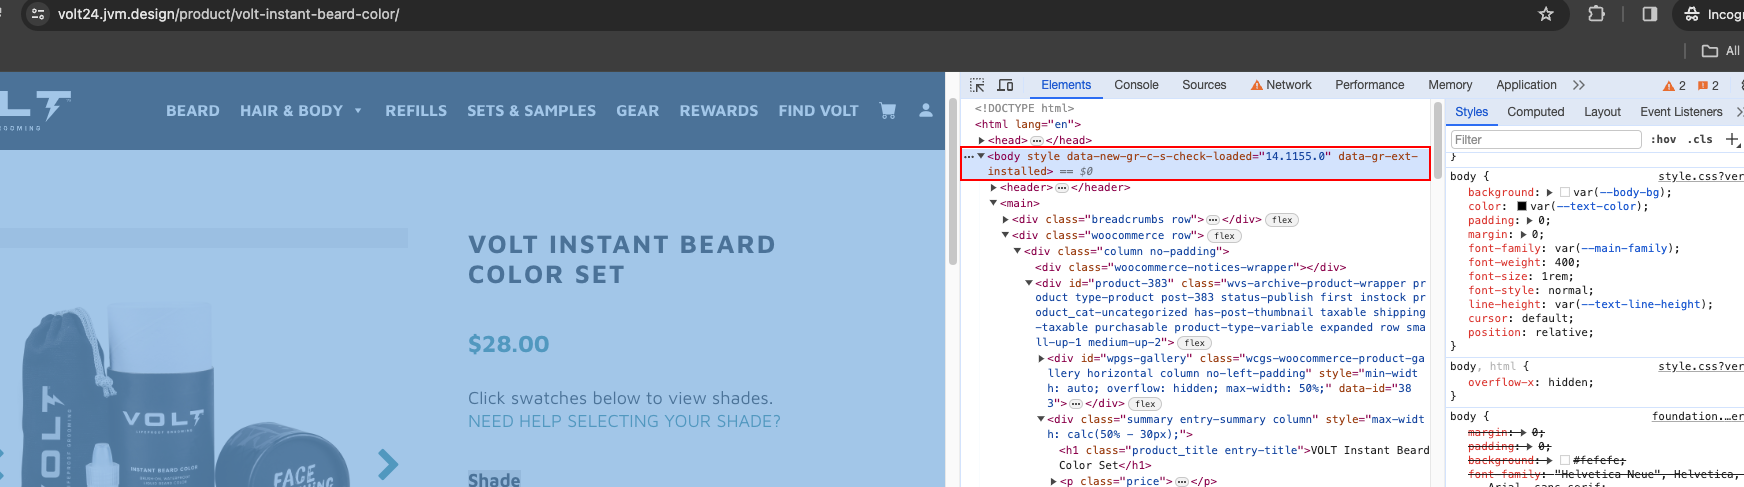1744x487 pixels.
Task: Click the VOLT logo in header
Action: click(x=35, y=110)
